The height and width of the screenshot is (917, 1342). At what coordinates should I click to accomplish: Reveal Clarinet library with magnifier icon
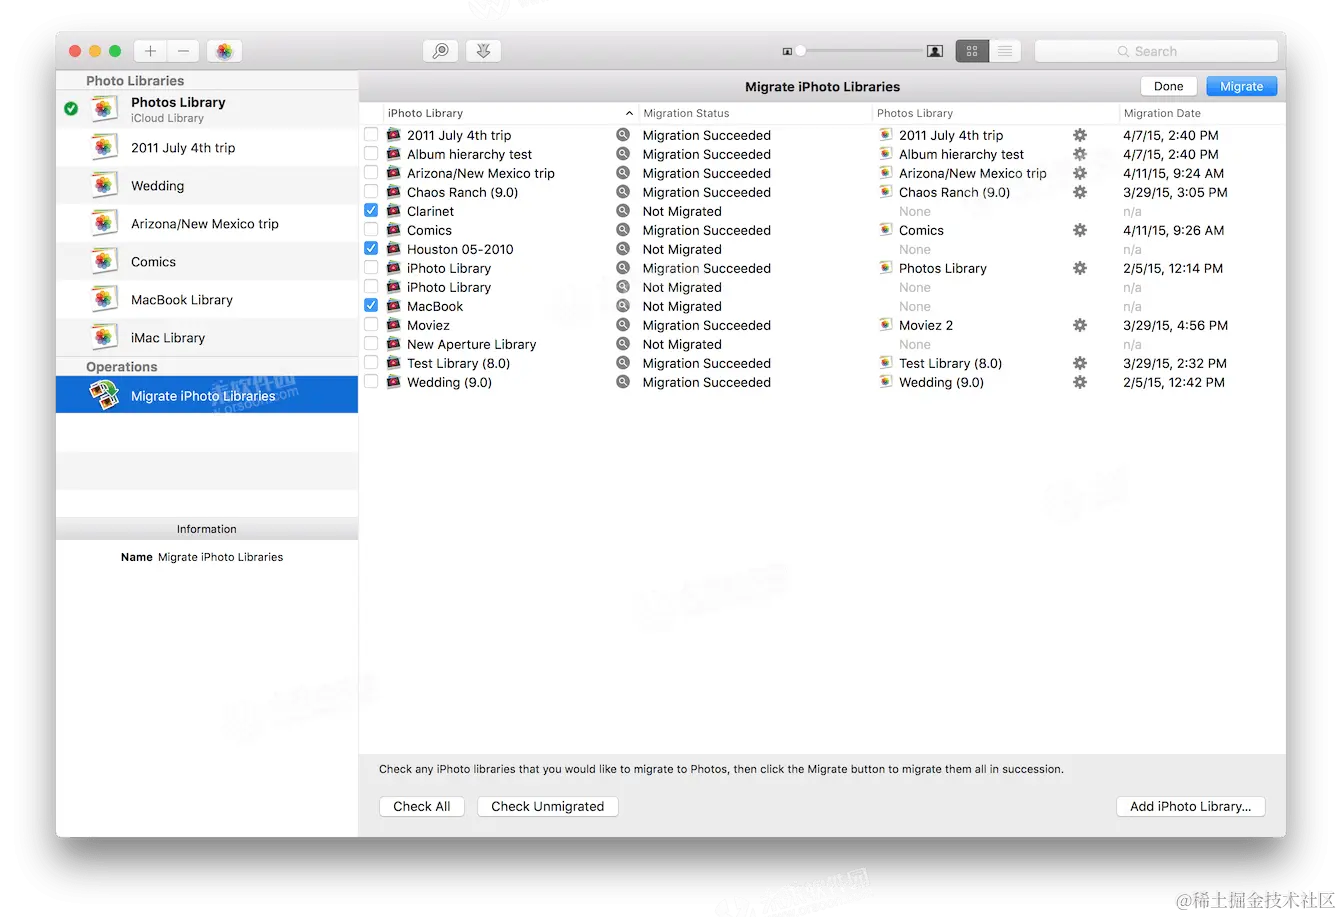pos(623,211)
